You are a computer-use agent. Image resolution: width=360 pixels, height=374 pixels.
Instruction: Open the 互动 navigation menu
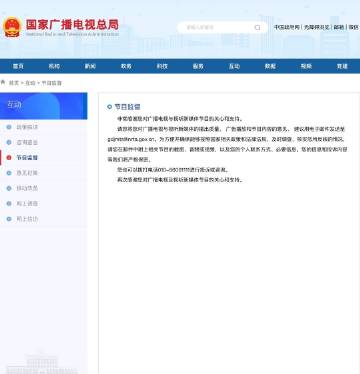pos(234,66)
